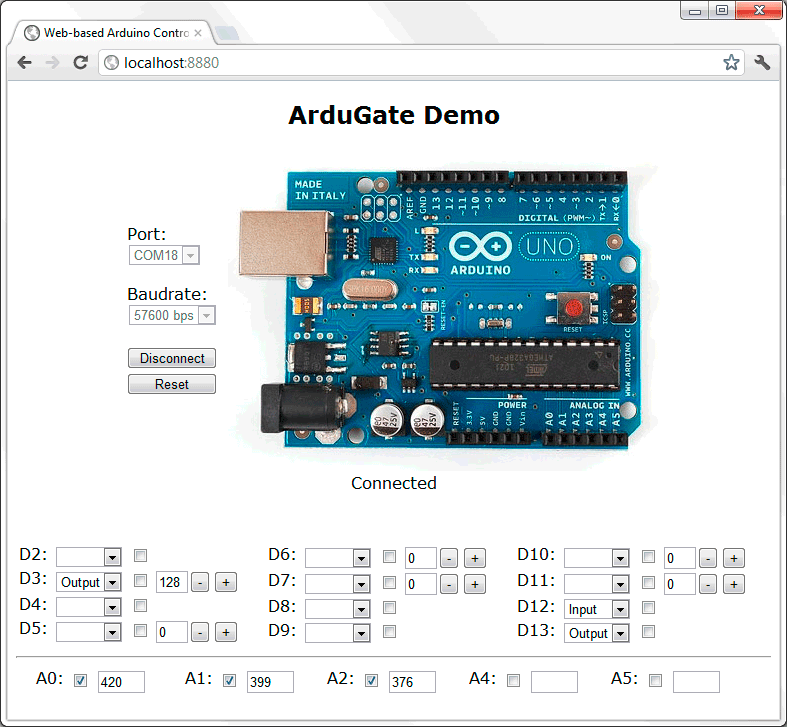Image resolution: width=787 pixels, height=727 pixels.
Task: Click the A0 value field showing 420
Action: tap(121, 682)
